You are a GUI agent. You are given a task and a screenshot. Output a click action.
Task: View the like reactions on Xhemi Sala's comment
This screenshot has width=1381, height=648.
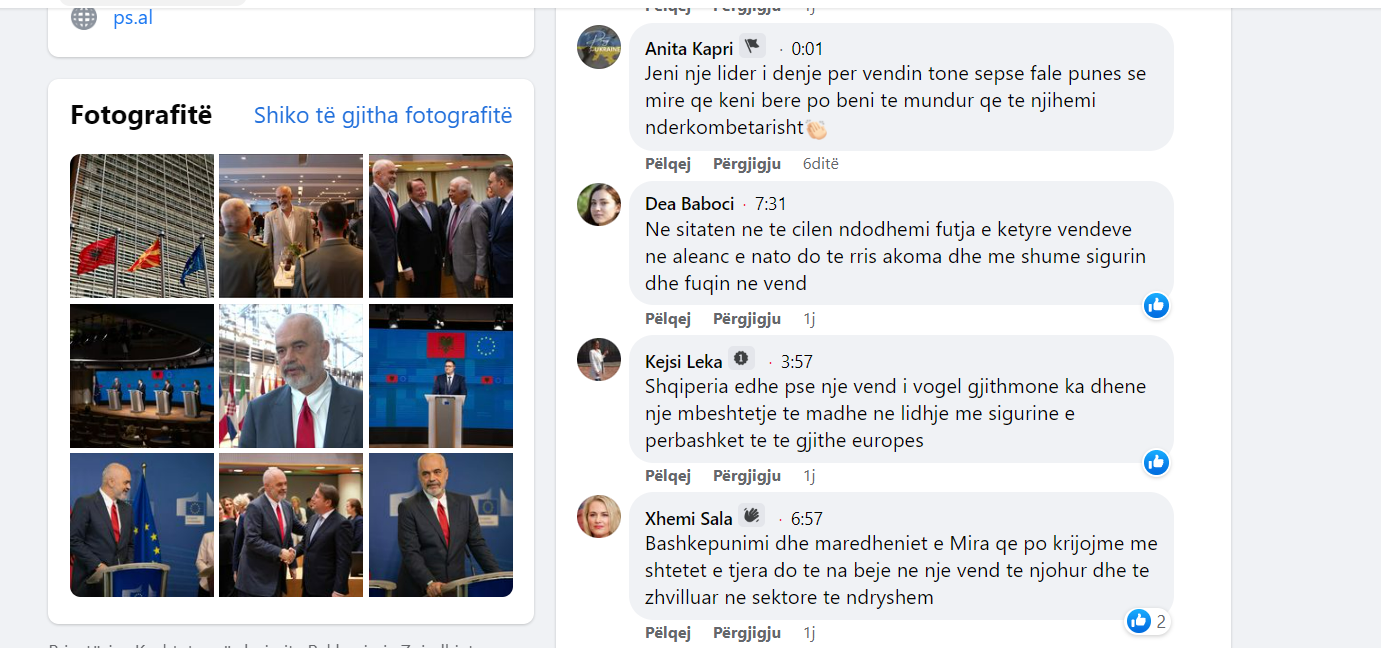1146,621
